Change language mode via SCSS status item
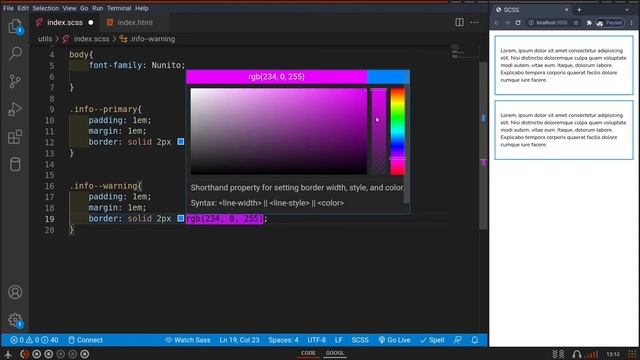Viewport: 640px width, 360px height. (360, 340)
